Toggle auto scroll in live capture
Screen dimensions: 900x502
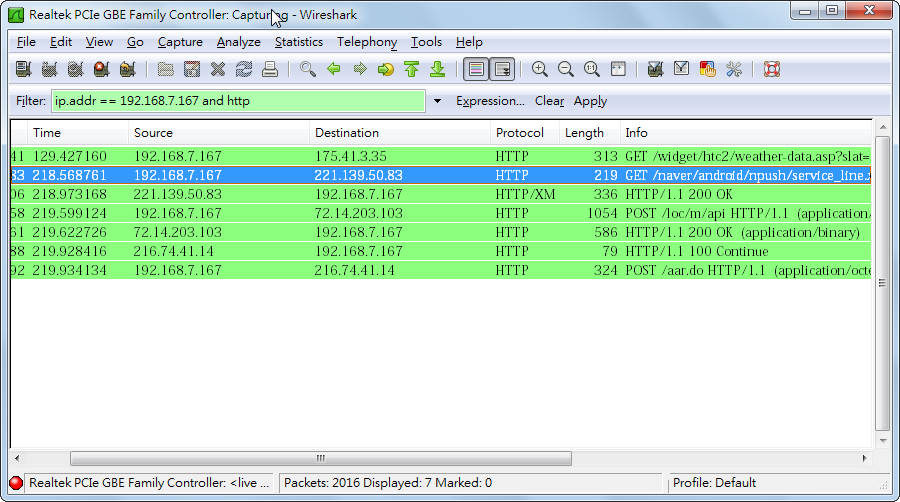click(x=502, y=69)
